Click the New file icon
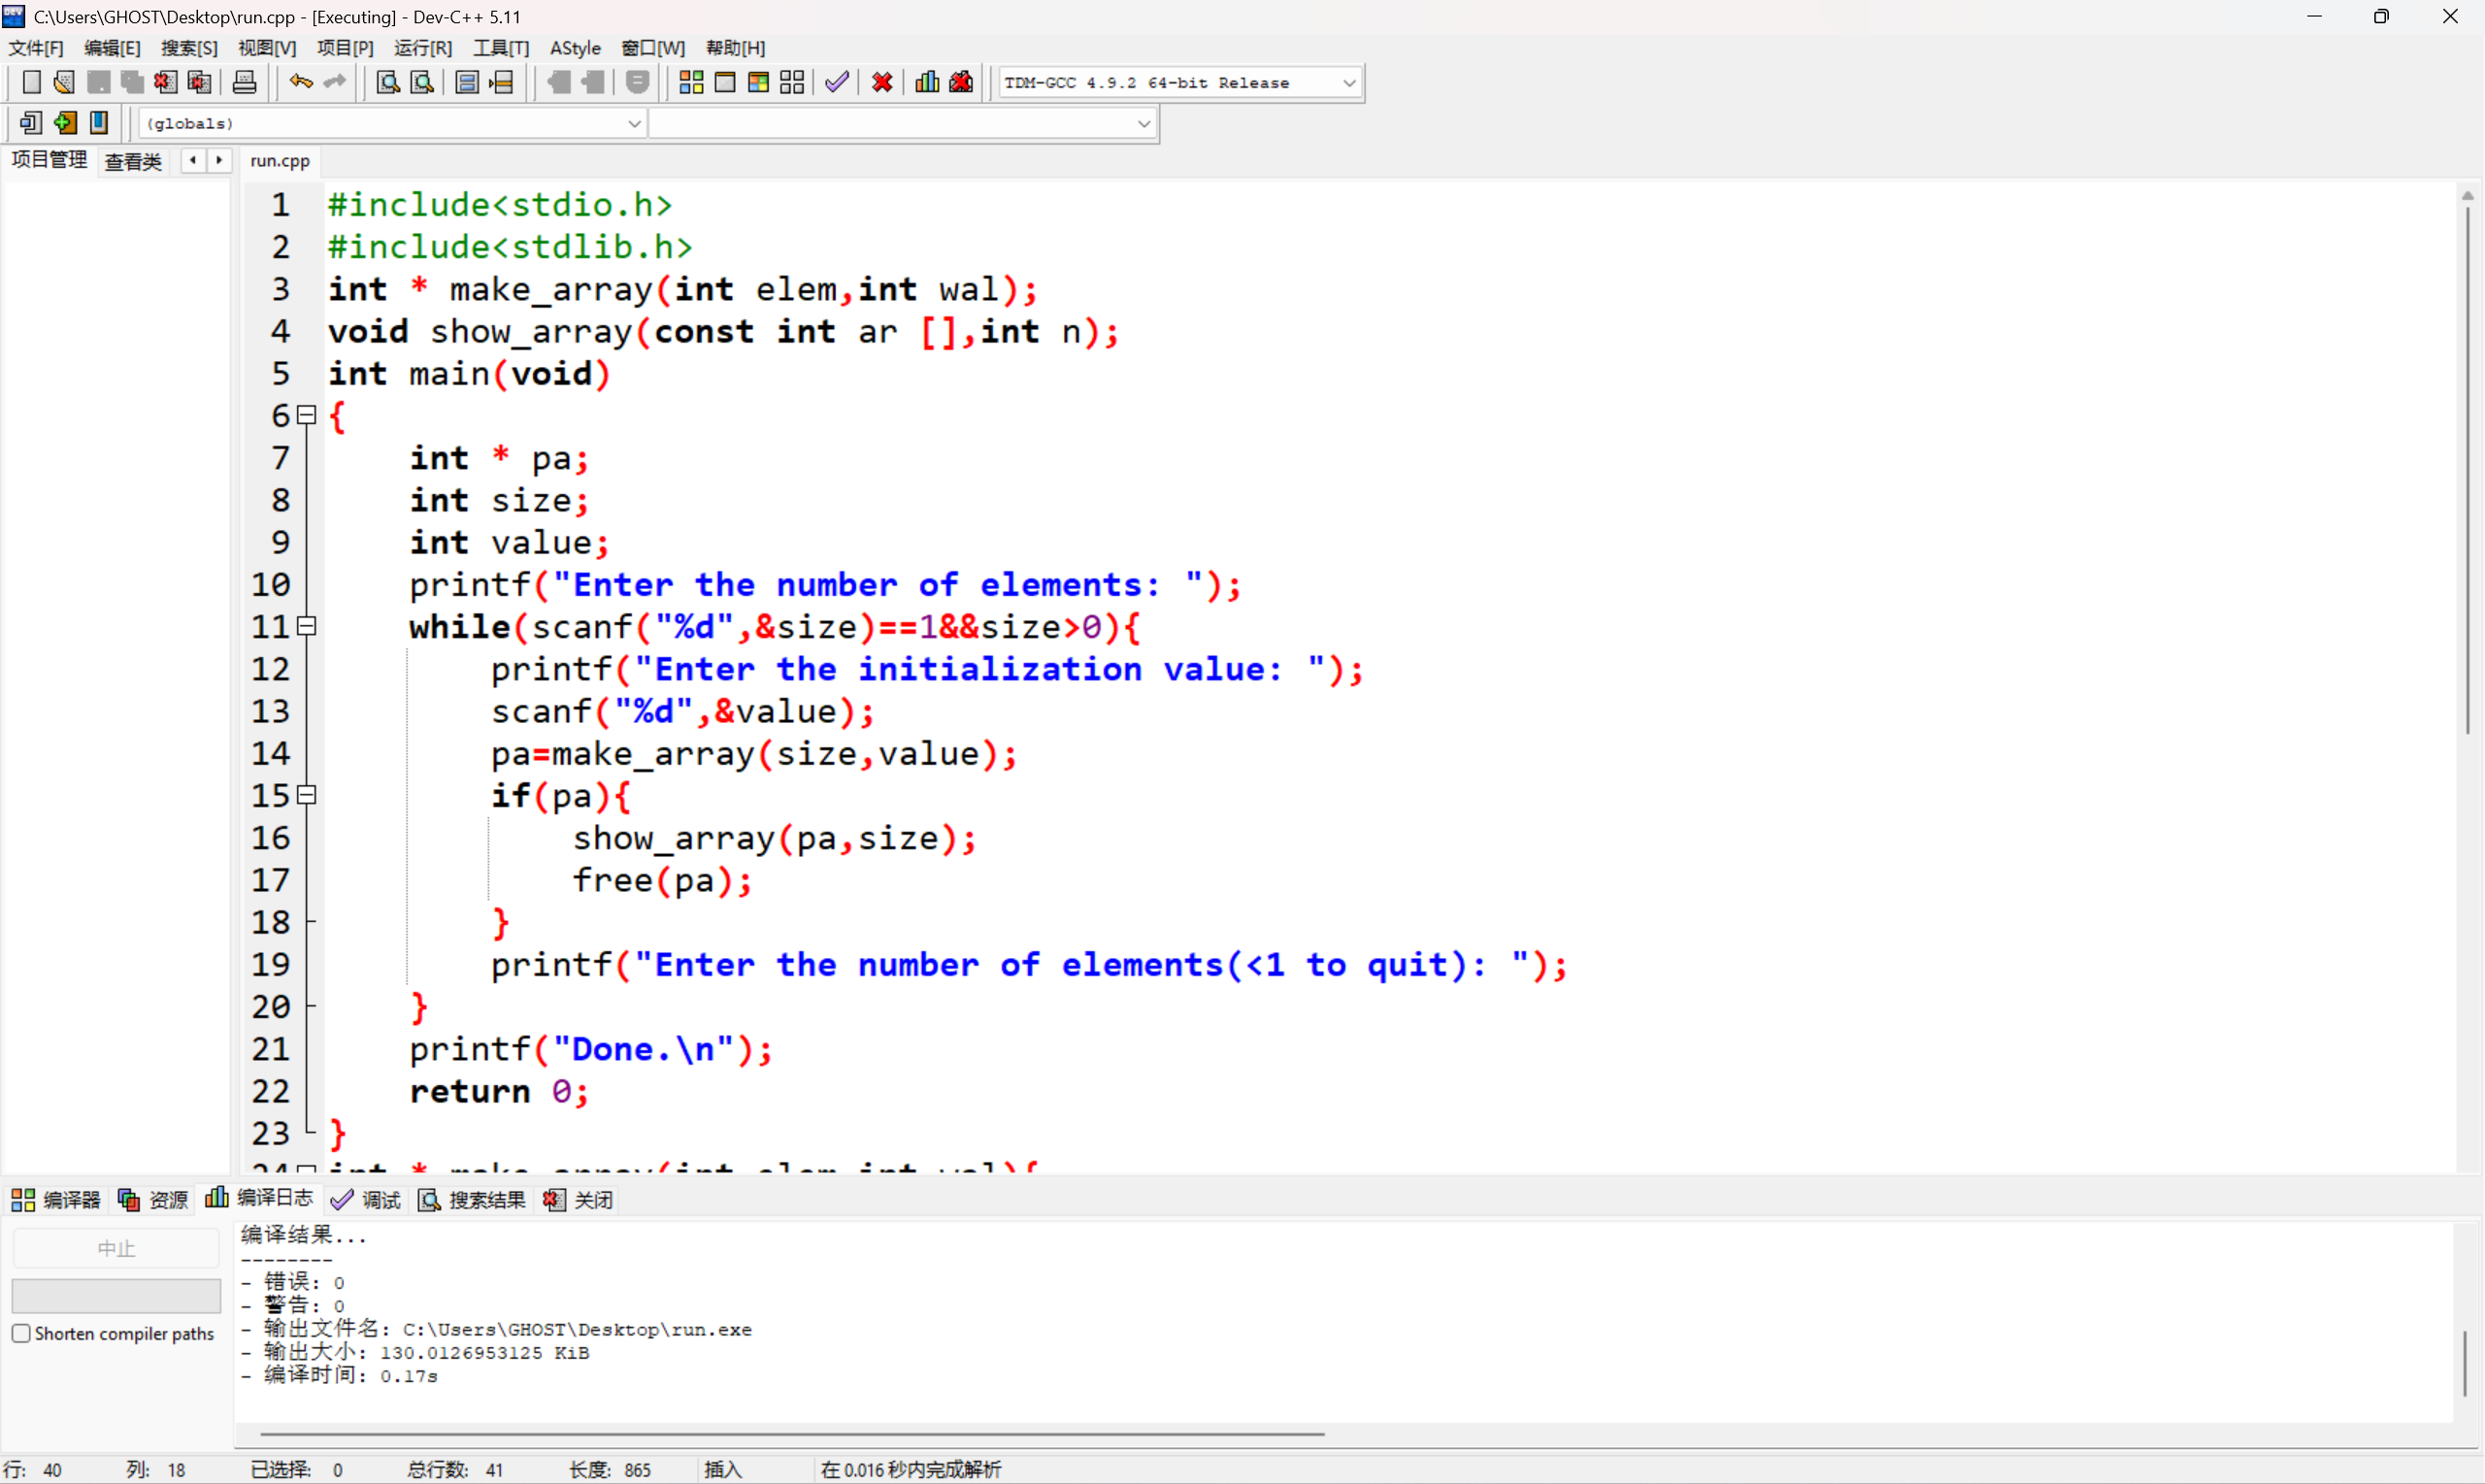 pos(31,83)
